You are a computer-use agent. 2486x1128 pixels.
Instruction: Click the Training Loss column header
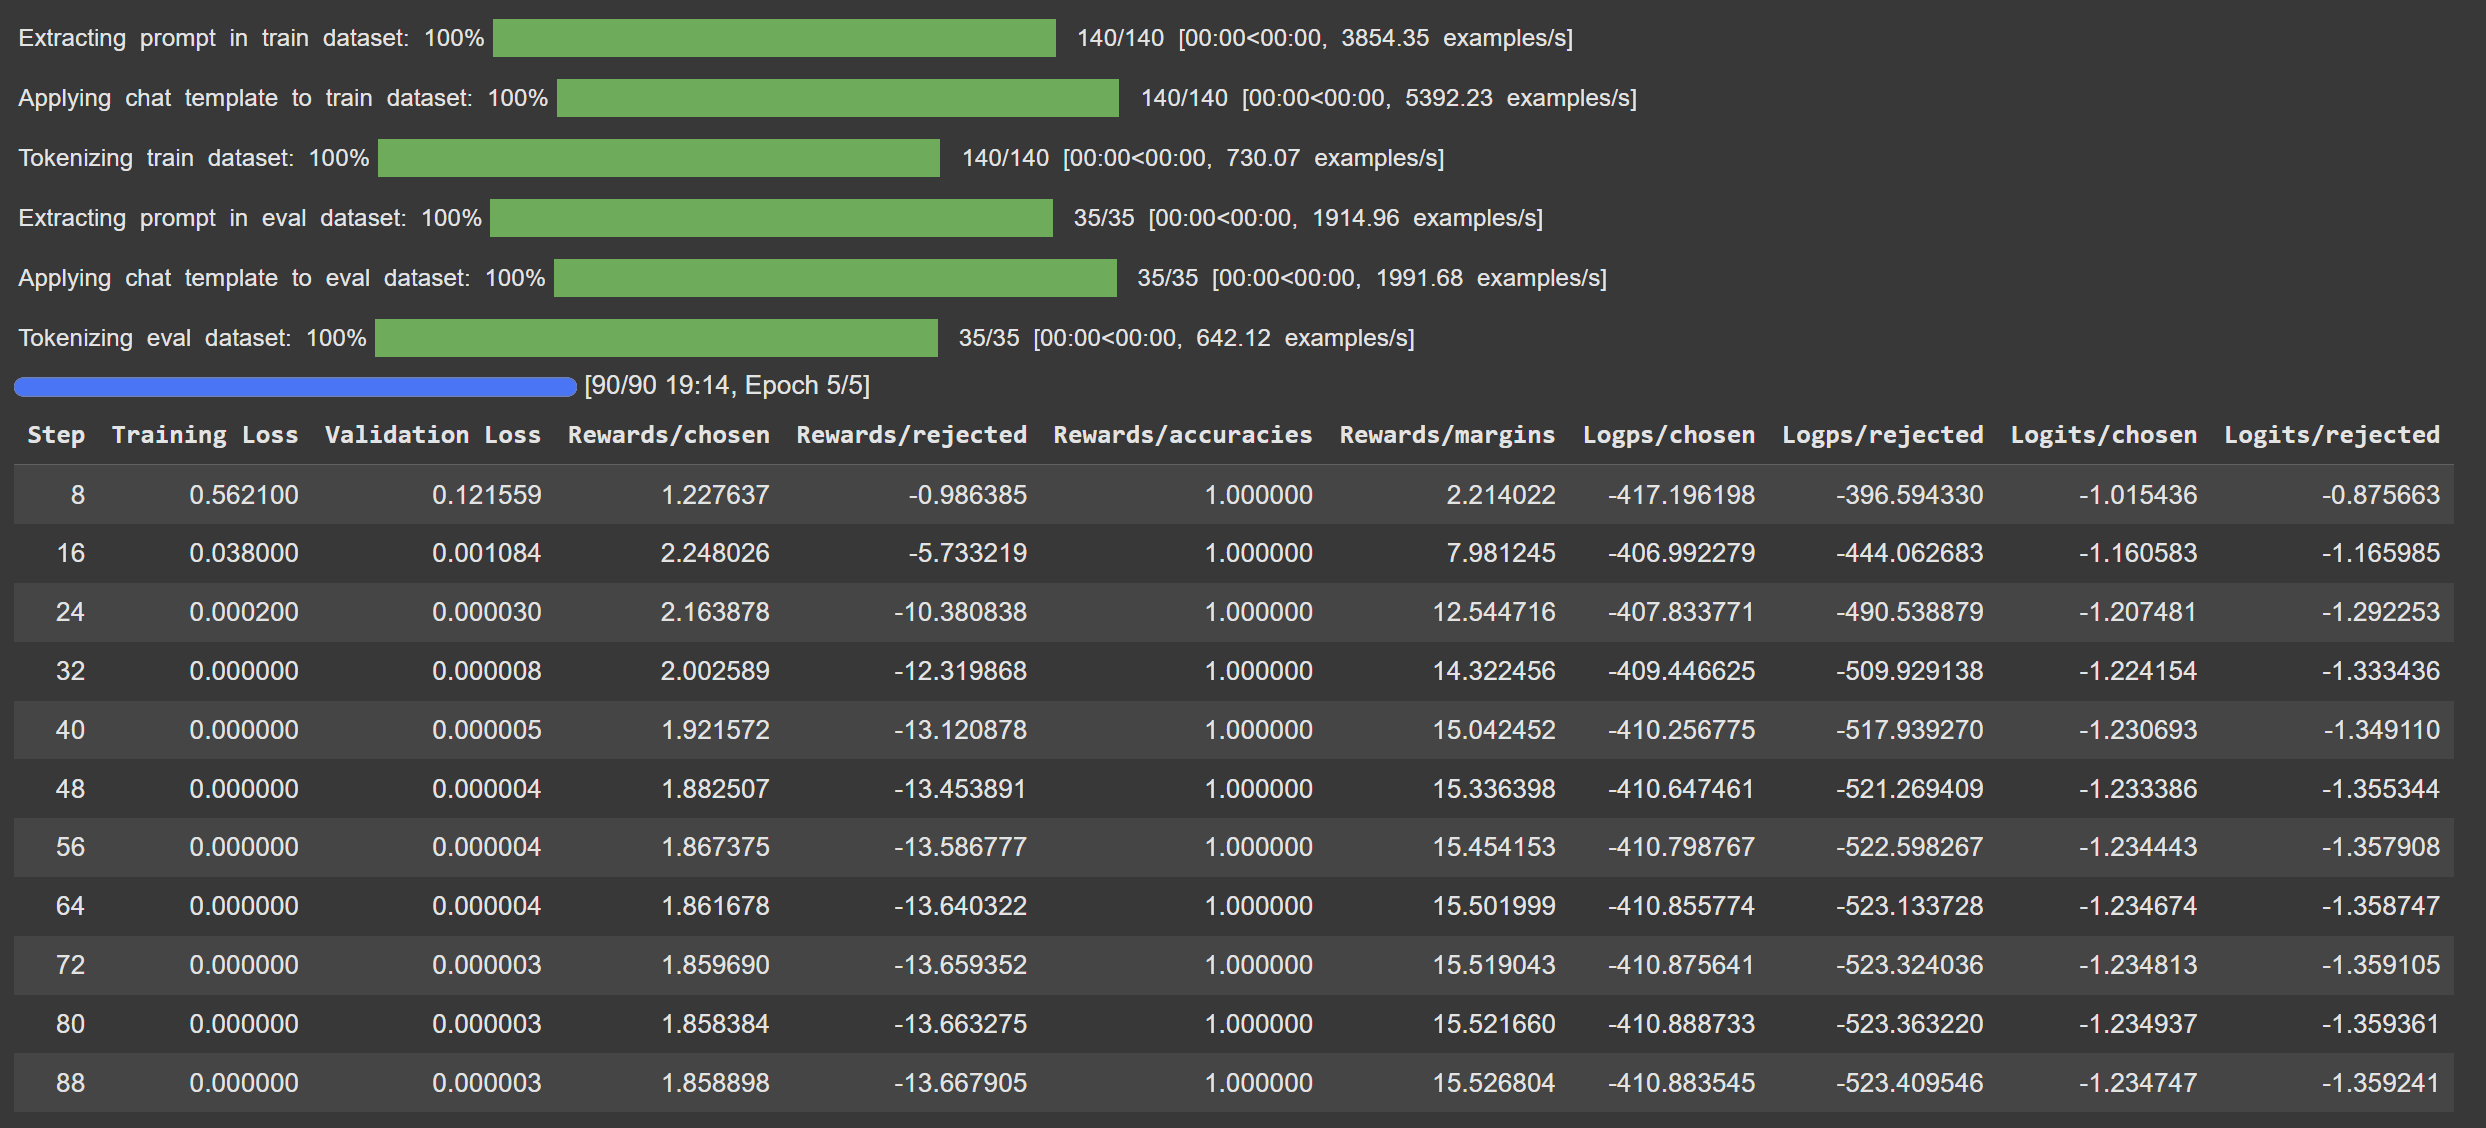(x=205, y=435)
